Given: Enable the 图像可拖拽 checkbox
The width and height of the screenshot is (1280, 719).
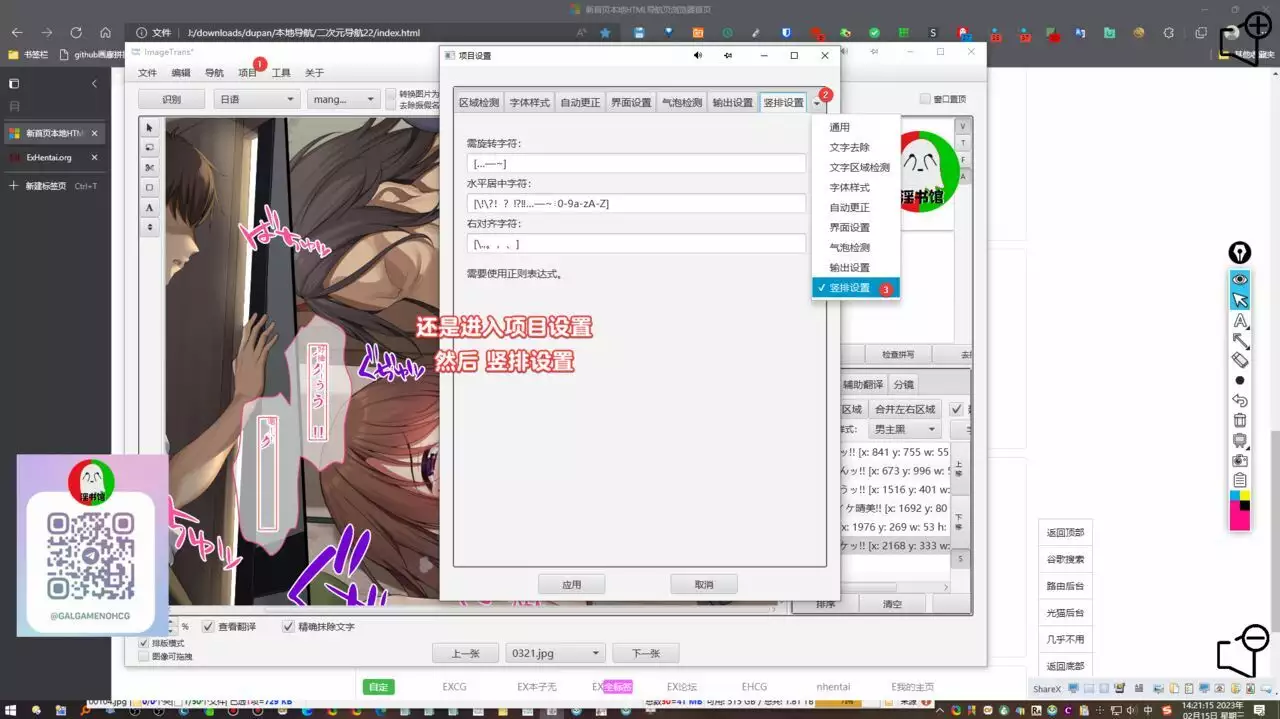Looking at the screenshot, I should [144, 657].
